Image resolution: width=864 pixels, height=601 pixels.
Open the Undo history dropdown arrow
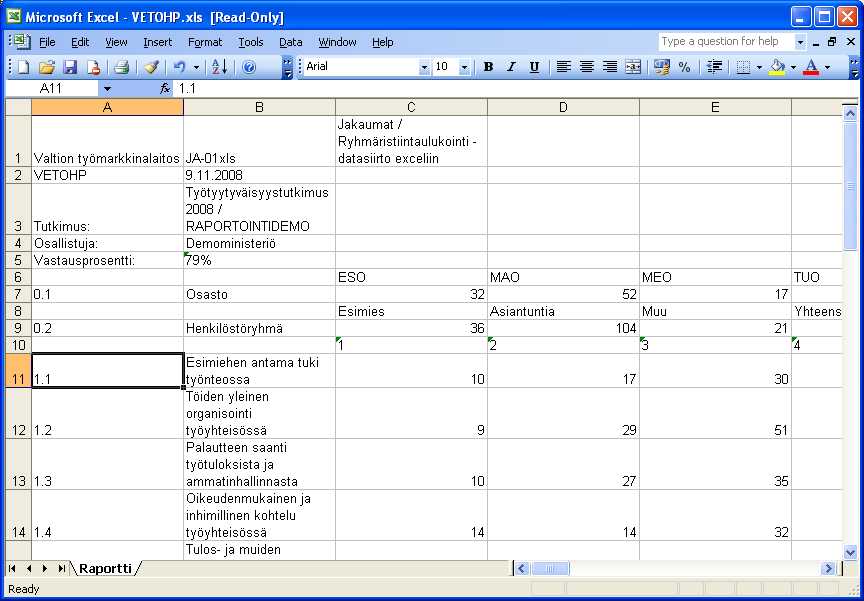click(196, 67)
